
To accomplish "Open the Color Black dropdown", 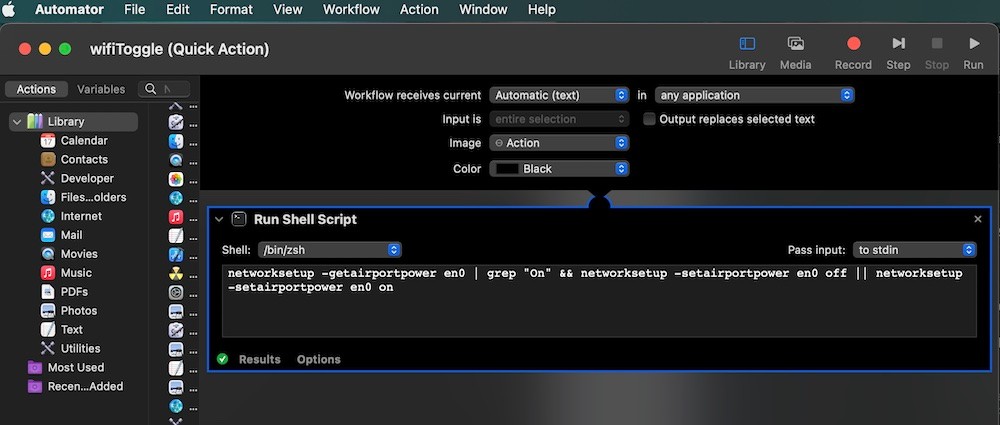I will pos(559,169).
